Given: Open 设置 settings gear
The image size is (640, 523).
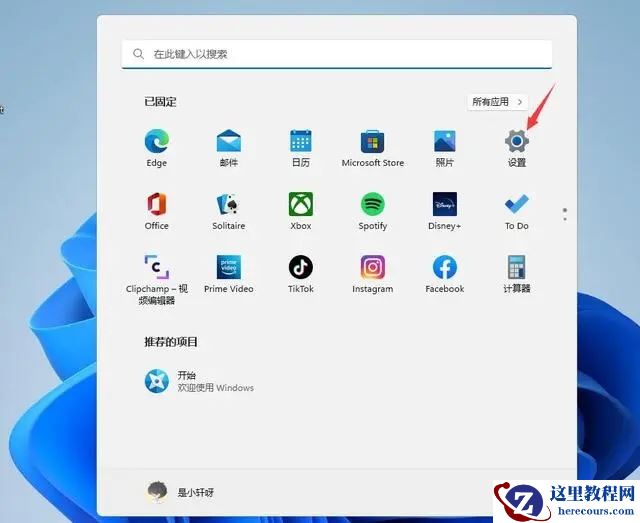Looking at the screenshot, I should click(517, 148).
